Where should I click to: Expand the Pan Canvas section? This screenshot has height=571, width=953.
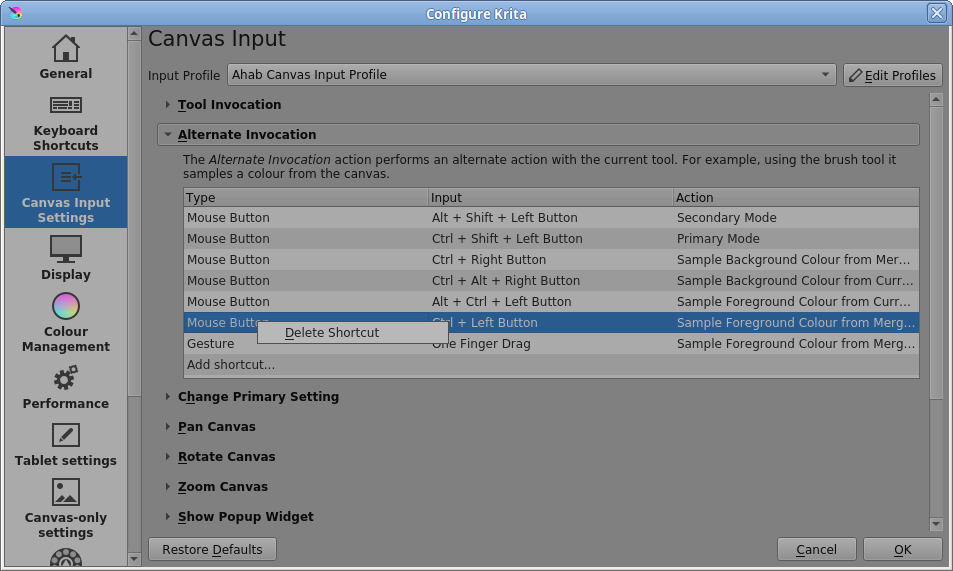pyautogui.click(x=168, y=426)
